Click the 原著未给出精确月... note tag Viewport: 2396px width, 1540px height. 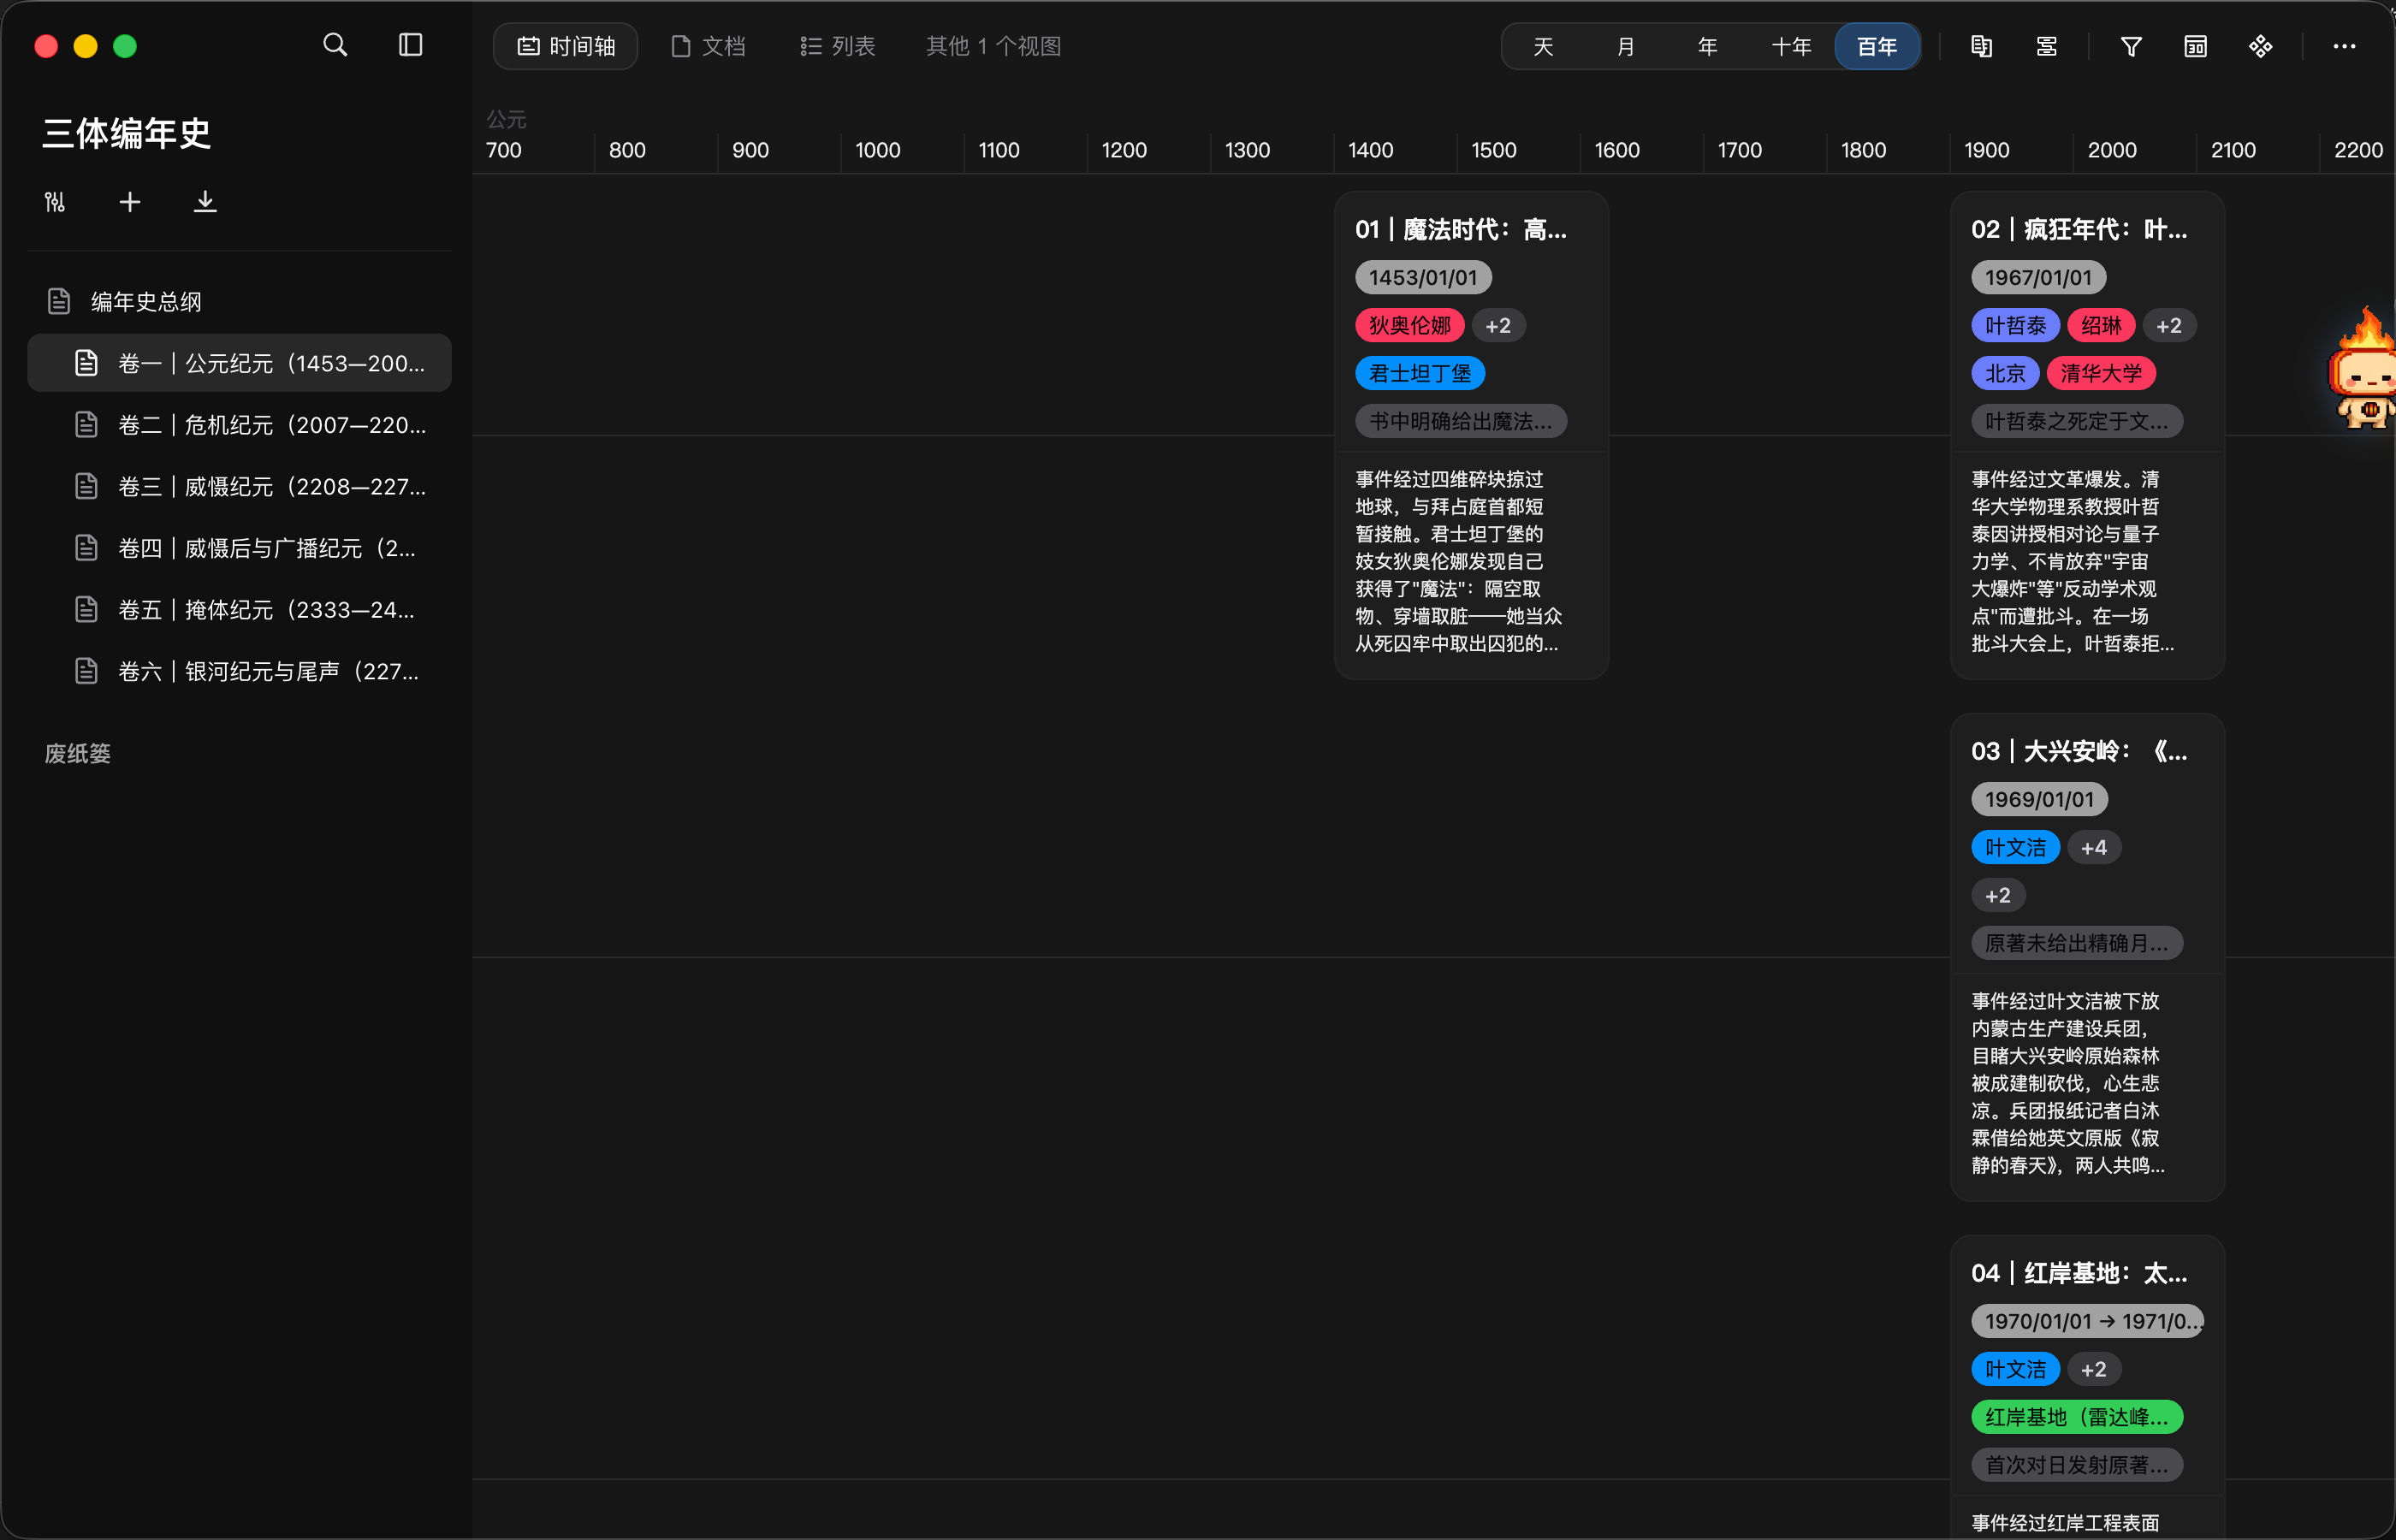pyautogui.click(x=2077, y=943)
